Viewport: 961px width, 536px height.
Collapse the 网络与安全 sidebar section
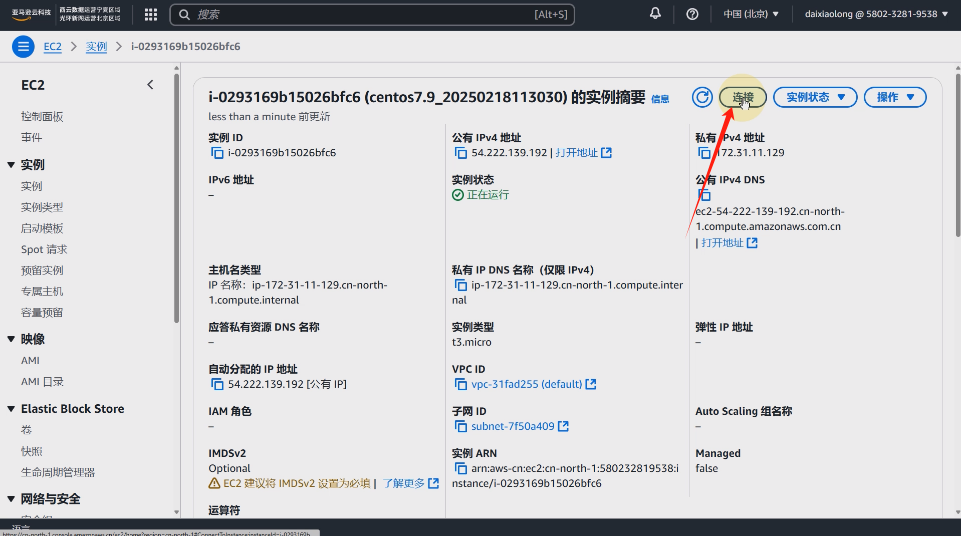11,499
